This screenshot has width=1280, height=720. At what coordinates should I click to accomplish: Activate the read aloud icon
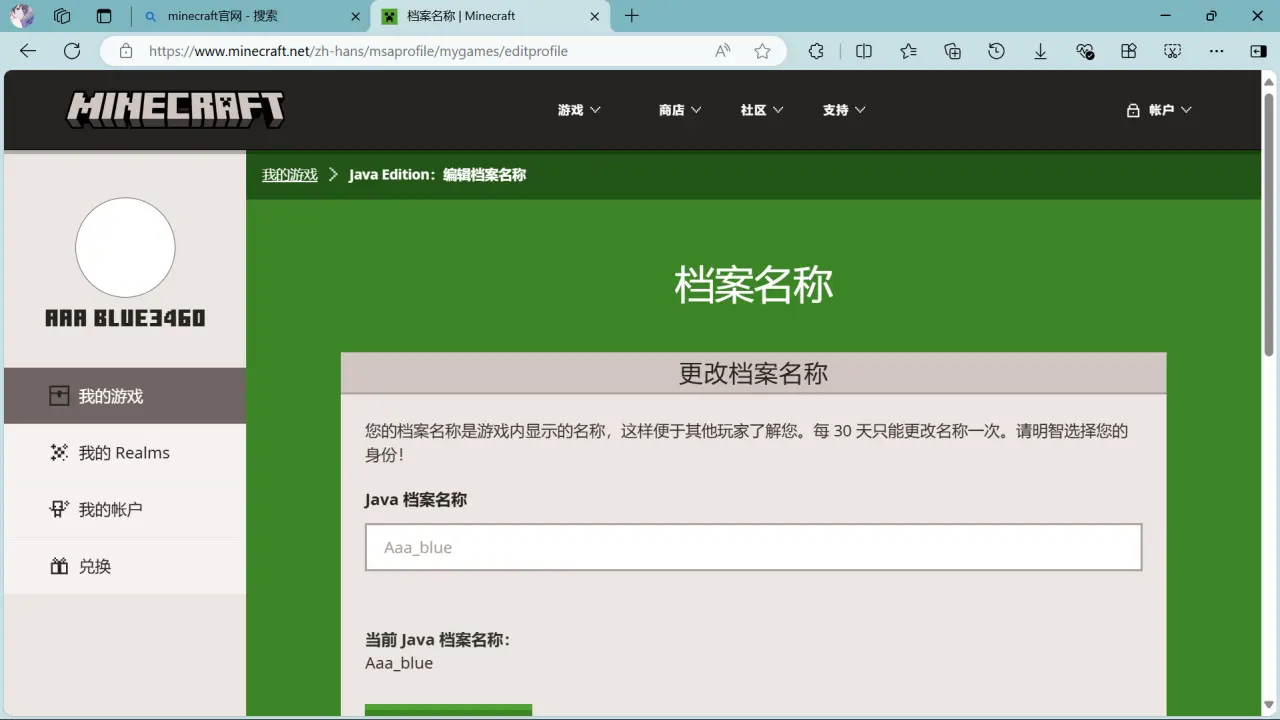[x=723, y=51]
